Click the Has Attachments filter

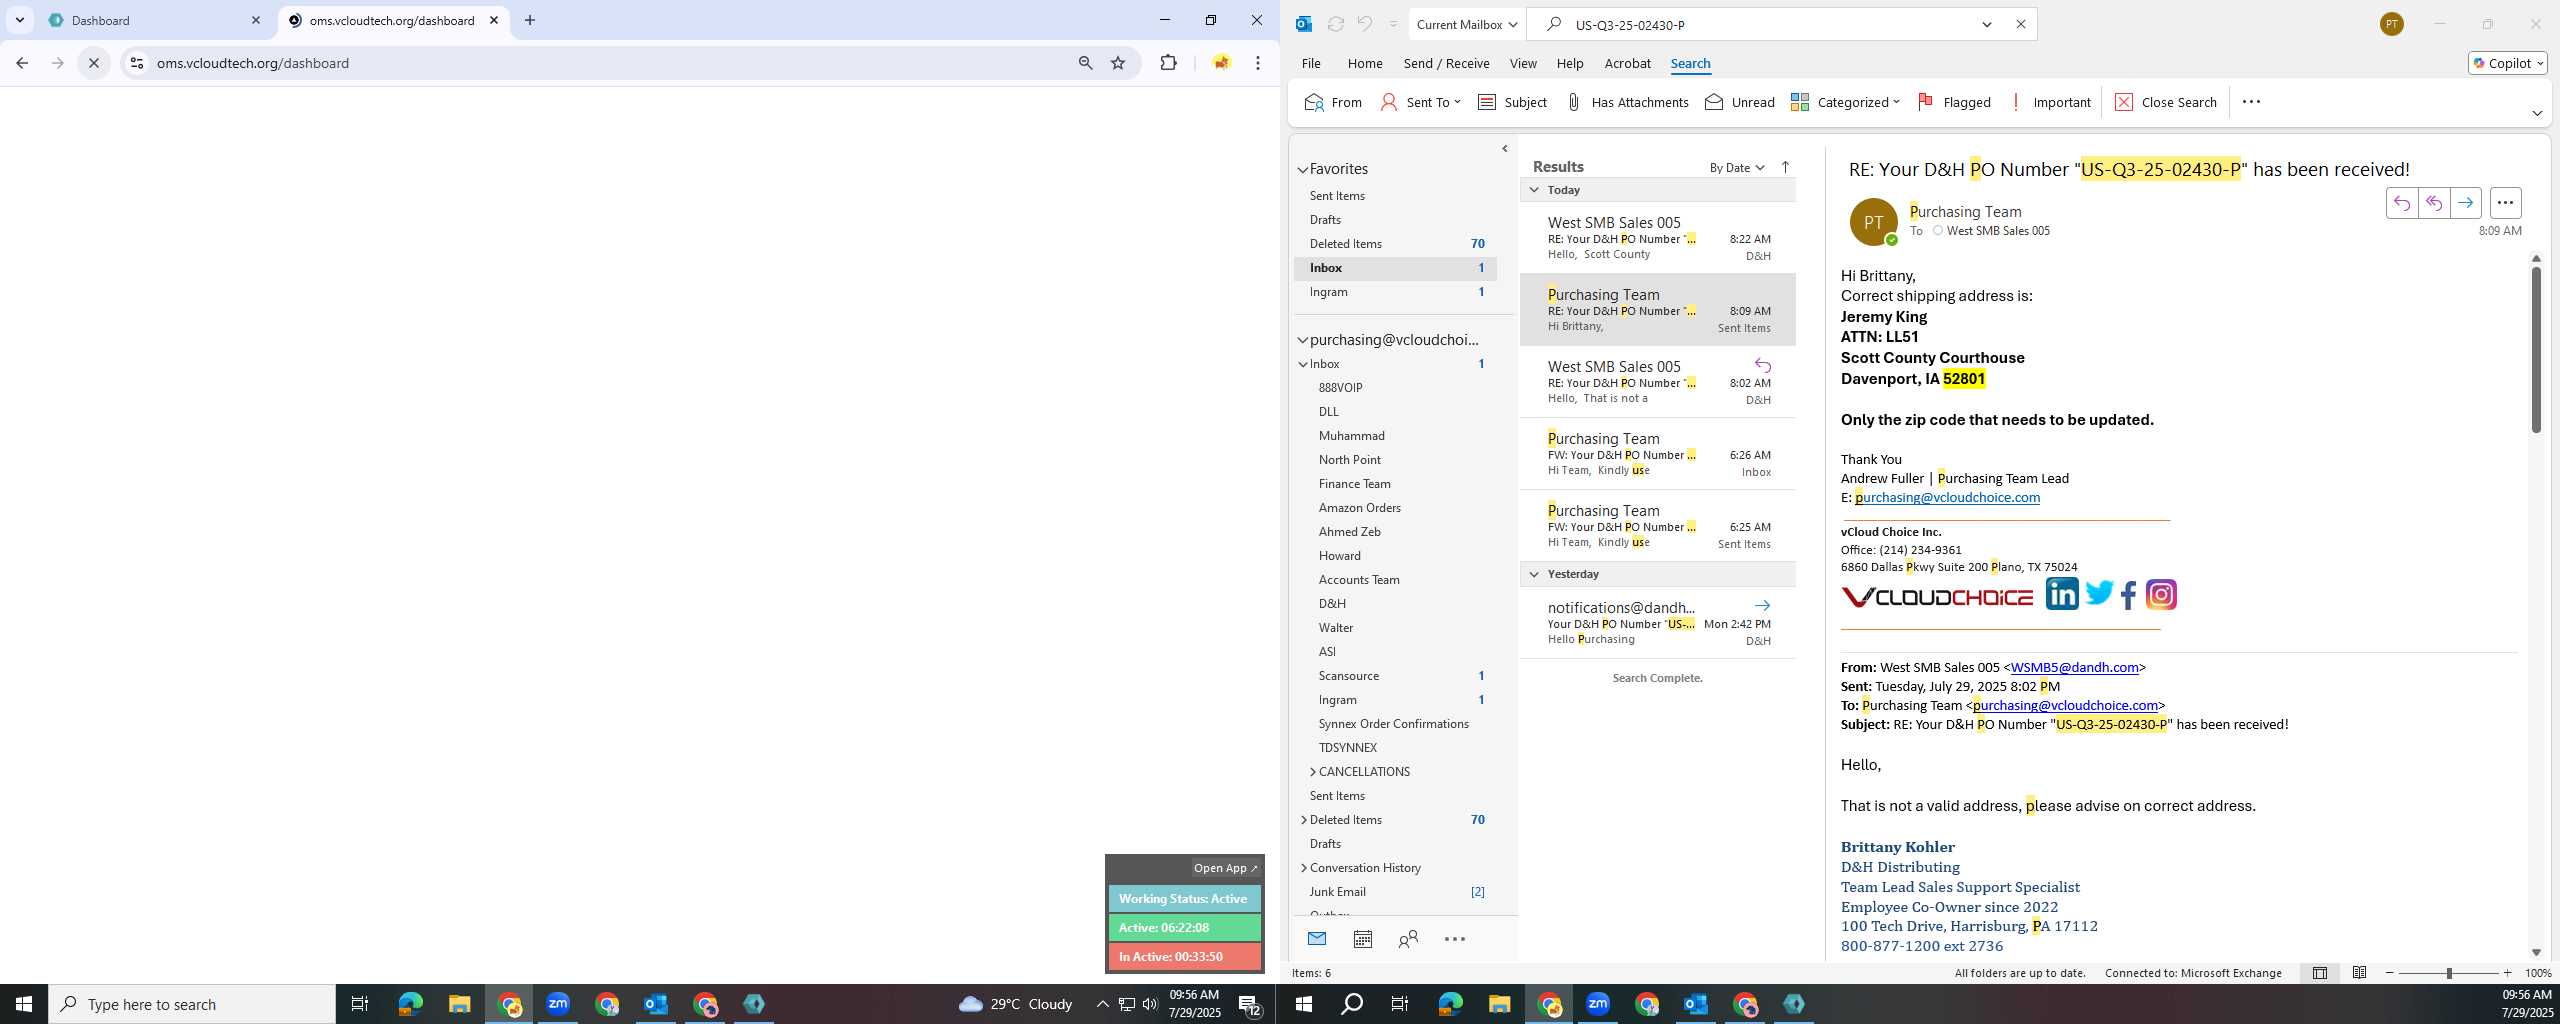point(1627,102)
